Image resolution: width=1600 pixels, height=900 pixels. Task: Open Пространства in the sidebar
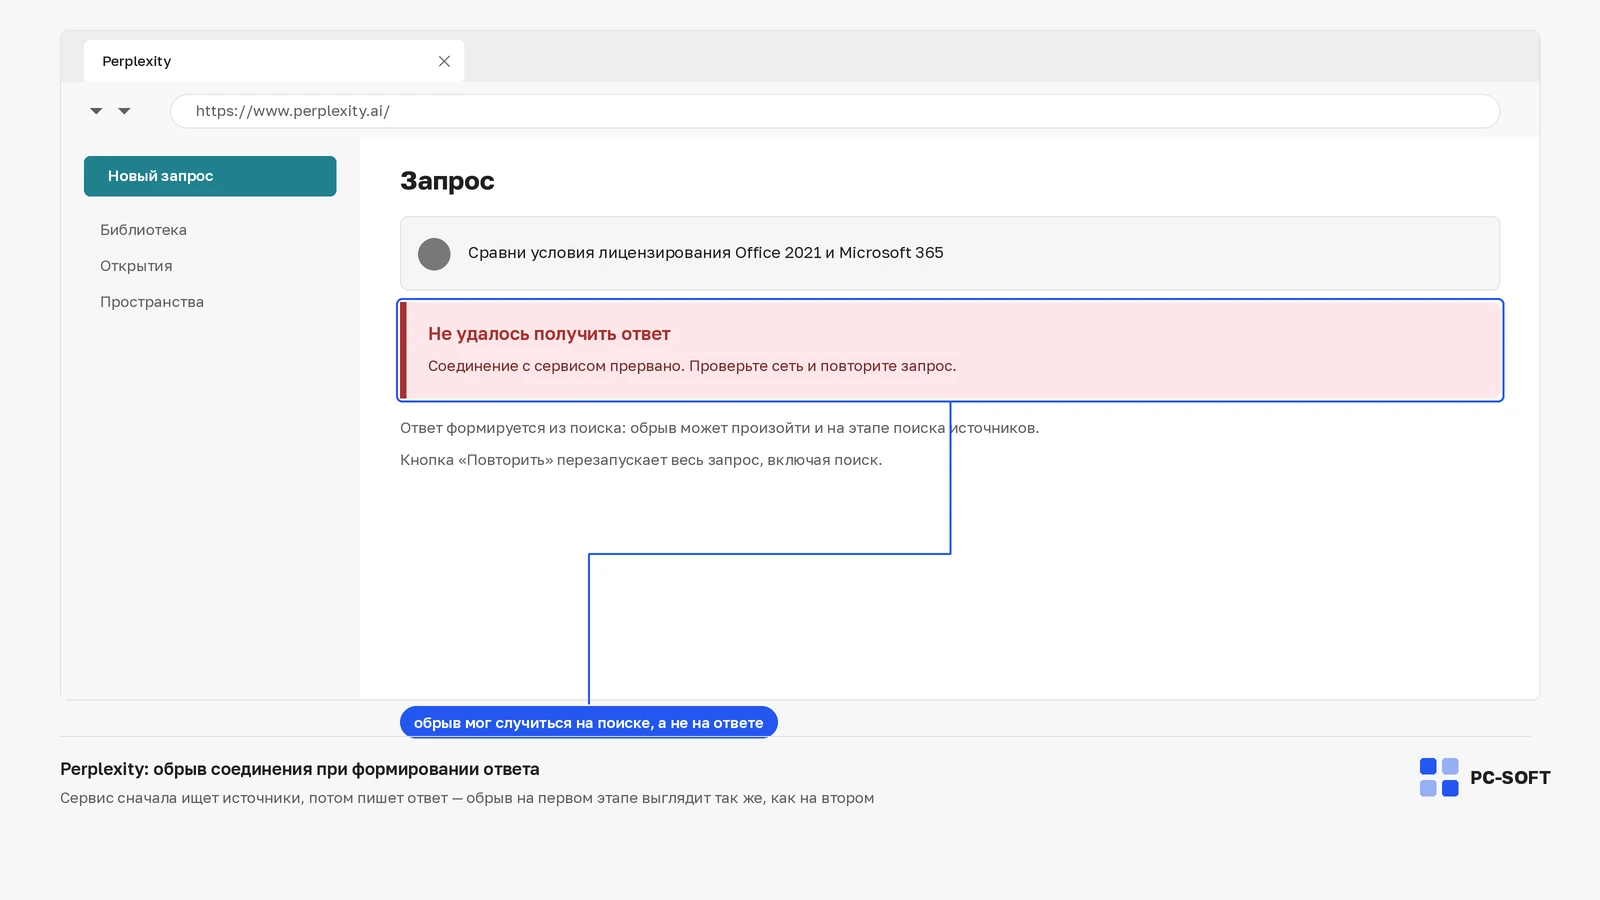pos(152,302)
